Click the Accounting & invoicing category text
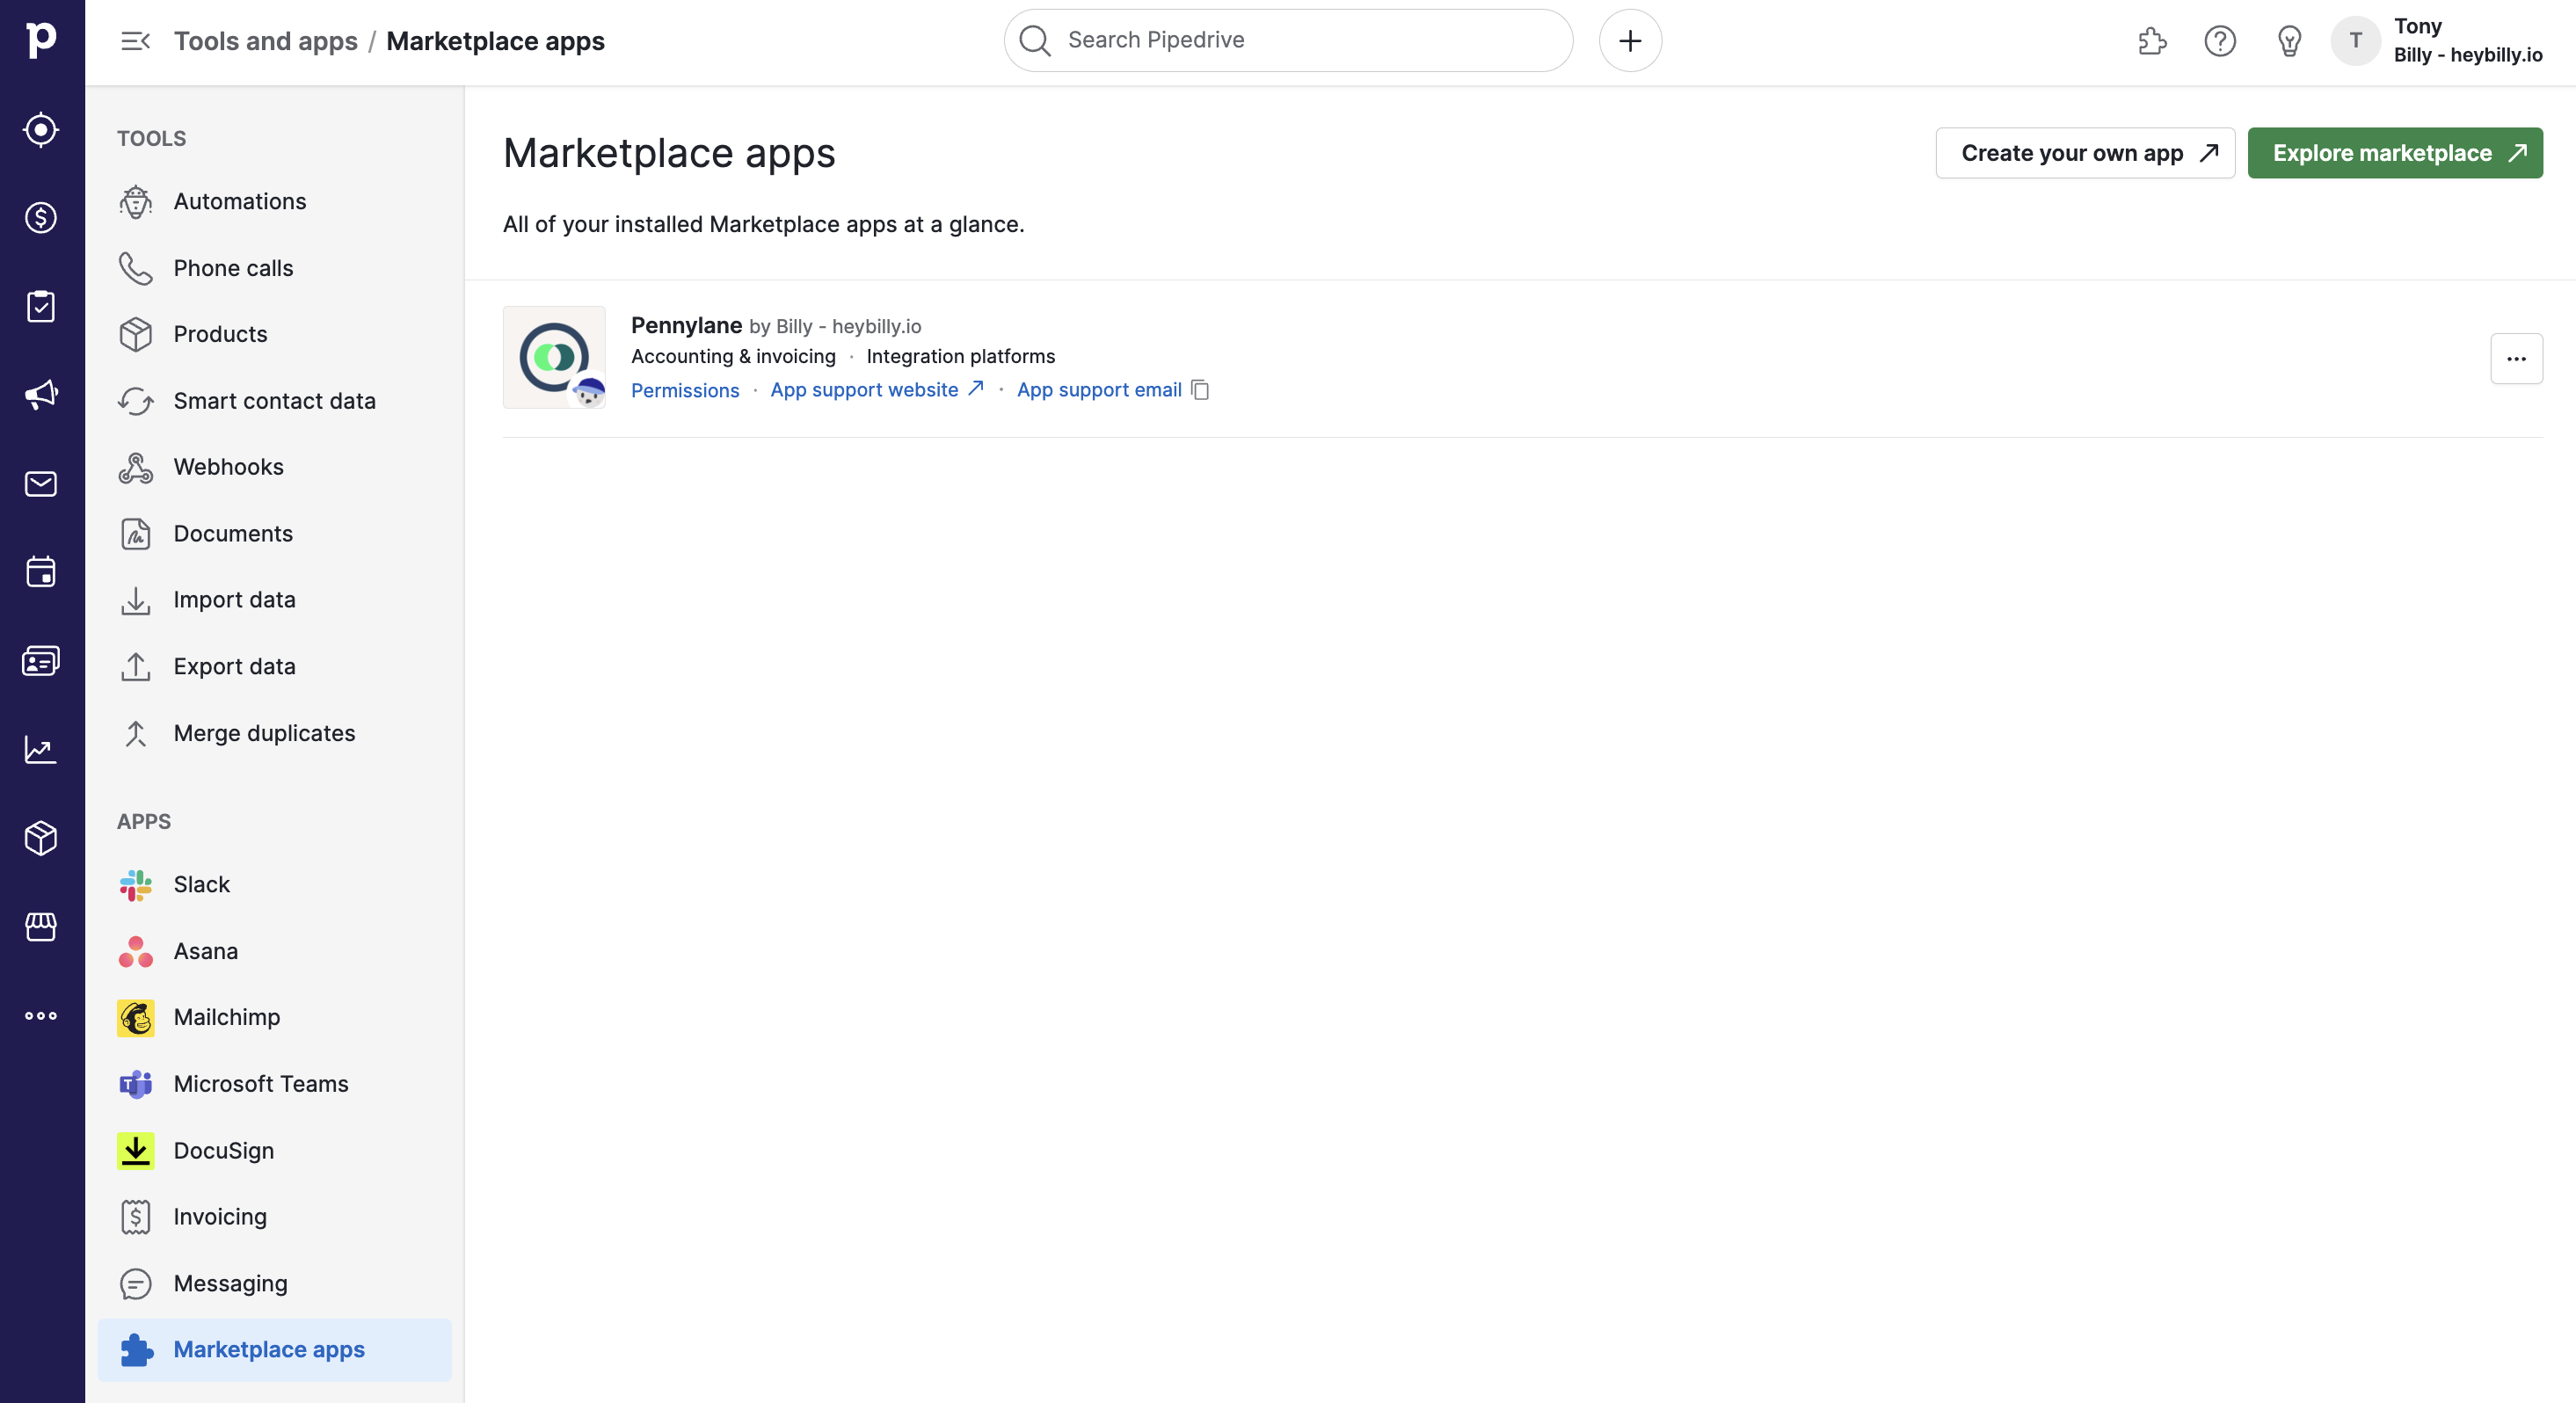 [x=733, y=356]
